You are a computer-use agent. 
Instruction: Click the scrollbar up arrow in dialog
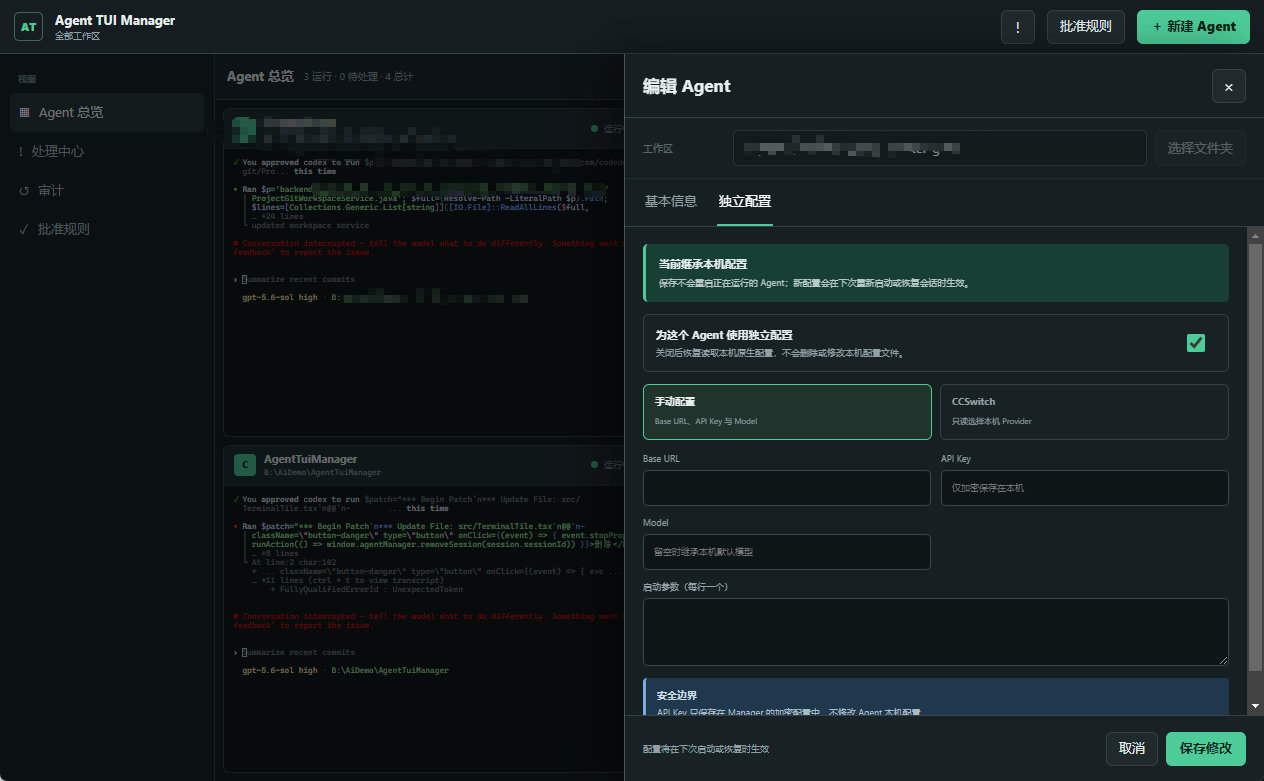point(1256,235)
